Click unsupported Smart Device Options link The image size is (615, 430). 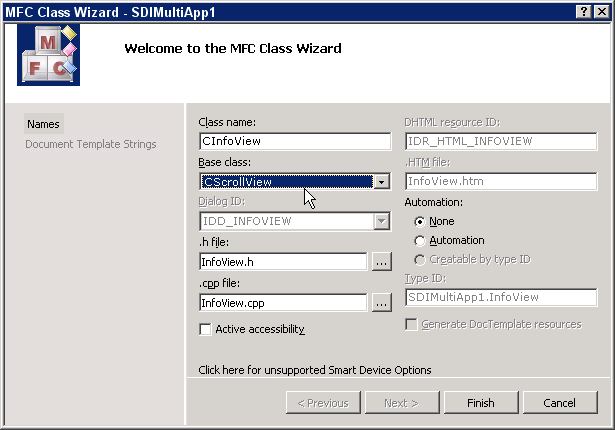[315, 370]
